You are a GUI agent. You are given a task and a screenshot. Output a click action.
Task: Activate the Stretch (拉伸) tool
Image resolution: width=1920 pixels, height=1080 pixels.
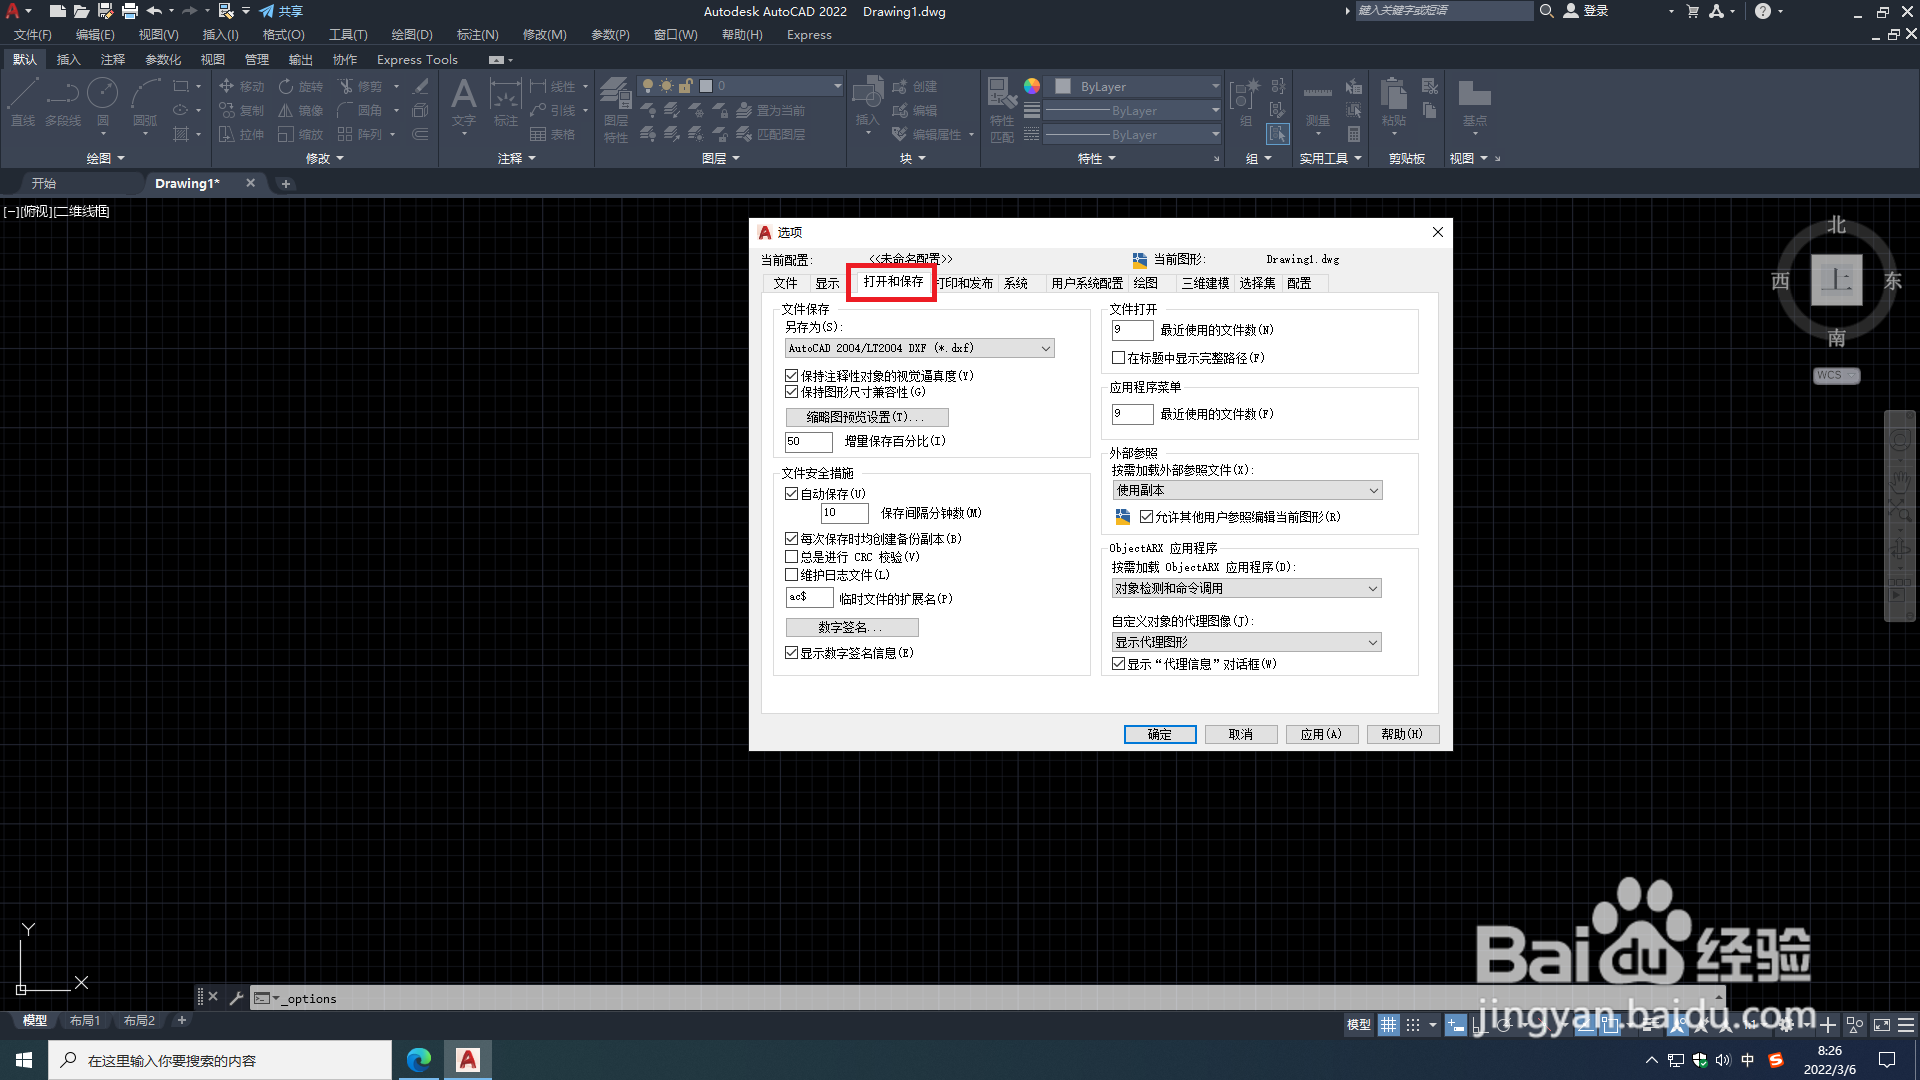[x=241, y=135]
